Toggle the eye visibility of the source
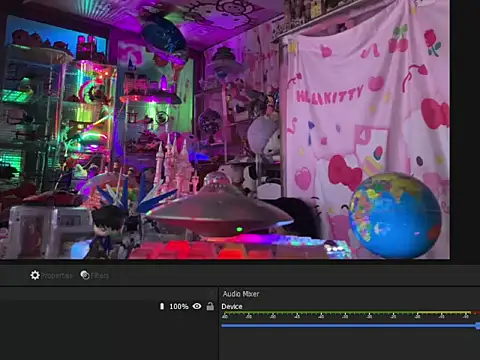Image resolution: width=480 pixels, height=360 pixels. [197, 306]
